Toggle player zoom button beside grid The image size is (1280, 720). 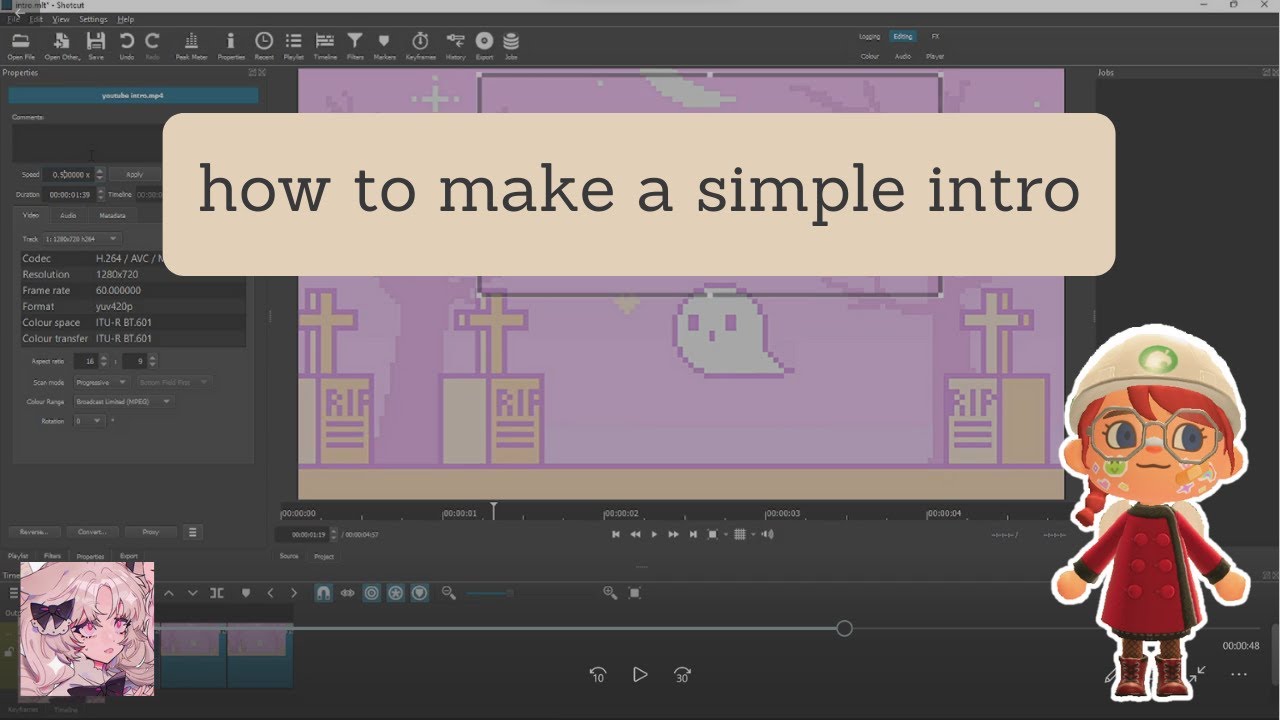coord(713,534)
